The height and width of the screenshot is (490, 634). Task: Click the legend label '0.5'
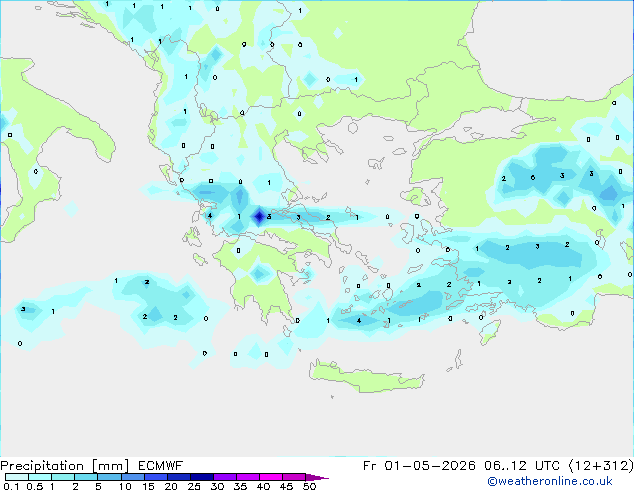tap(34, 486)
